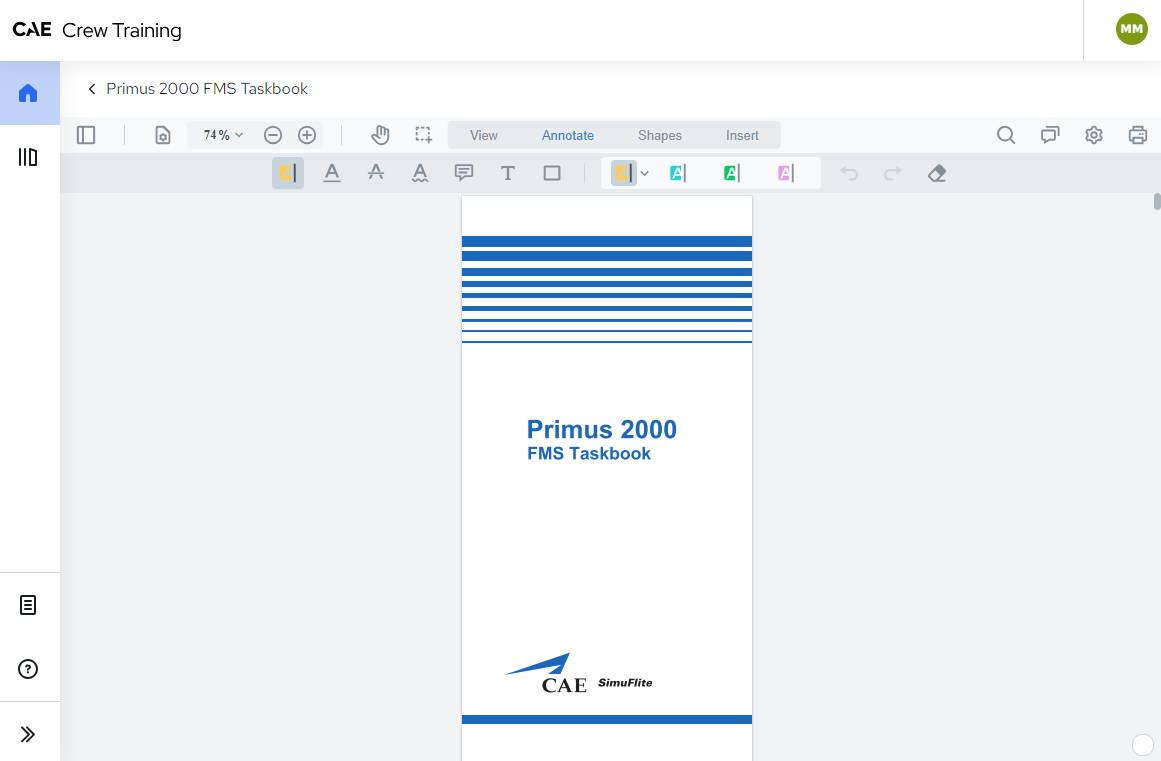Switch to the Annotate tab
The height and width of the screenshot is (761, 1161).
pyautogui.click(x=568, y=135)
